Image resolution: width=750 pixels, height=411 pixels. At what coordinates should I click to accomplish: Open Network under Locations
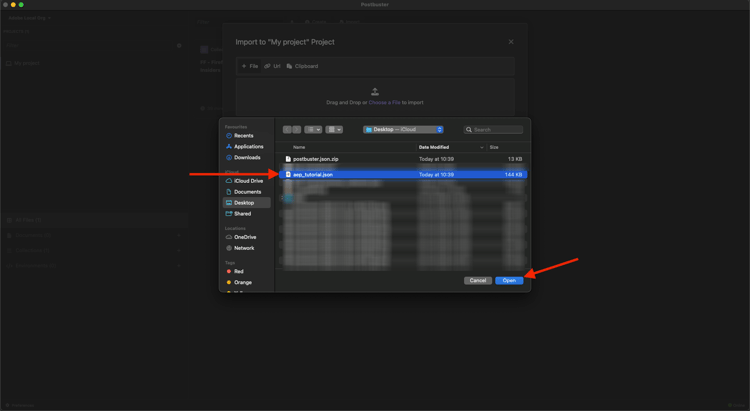pos(240,248)
